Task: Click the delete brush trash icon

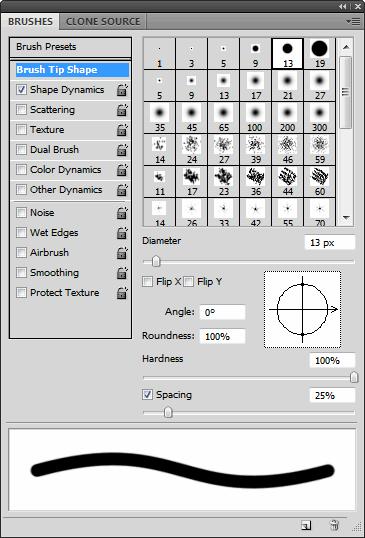Action: [x=334, y=525]
